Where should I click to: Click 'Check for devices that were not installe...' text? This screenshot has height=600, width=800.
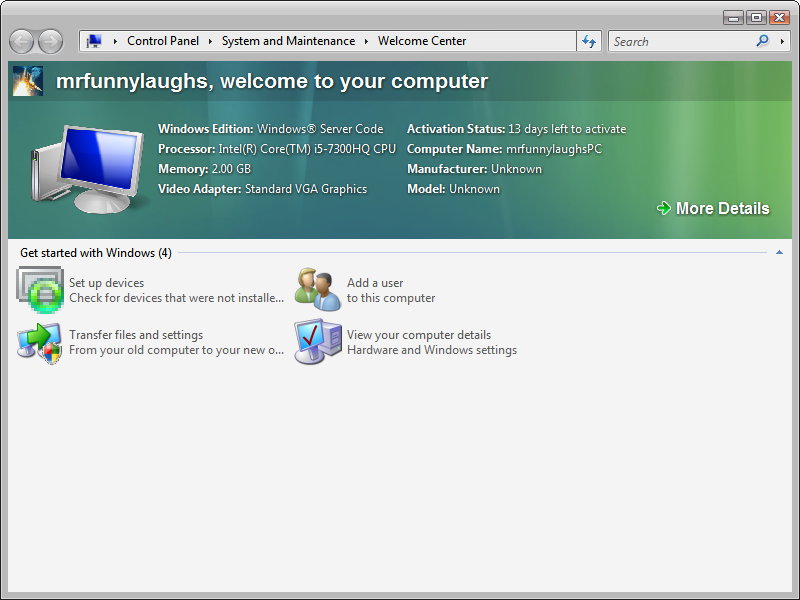(x=177, y=298)
